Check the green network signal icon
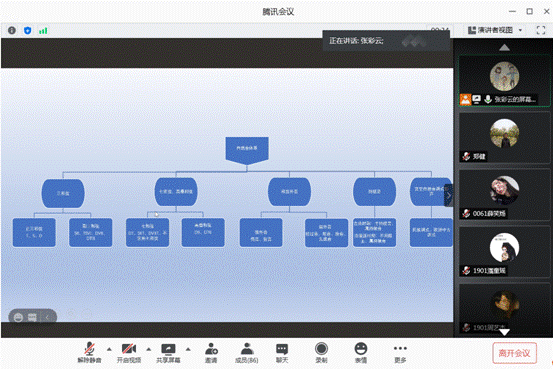553x369 pixels. (43, 31)
